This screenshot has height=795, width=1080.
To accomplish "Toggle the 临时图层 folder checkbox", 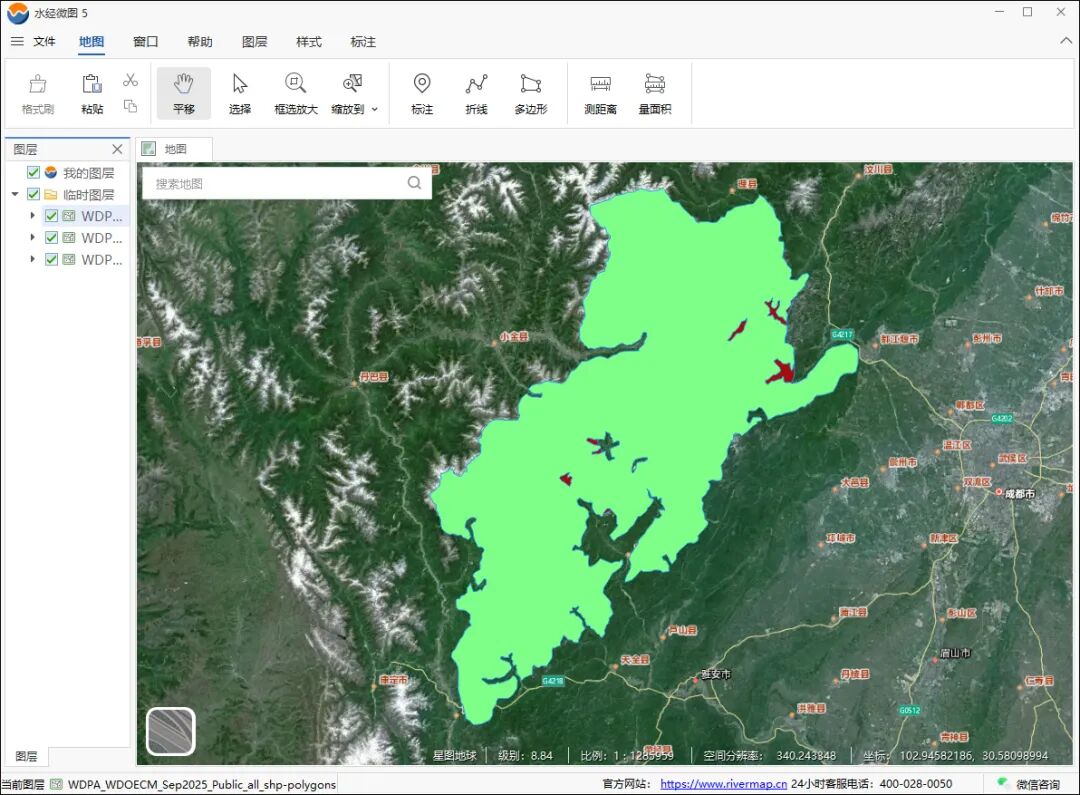I will [34, 195].
